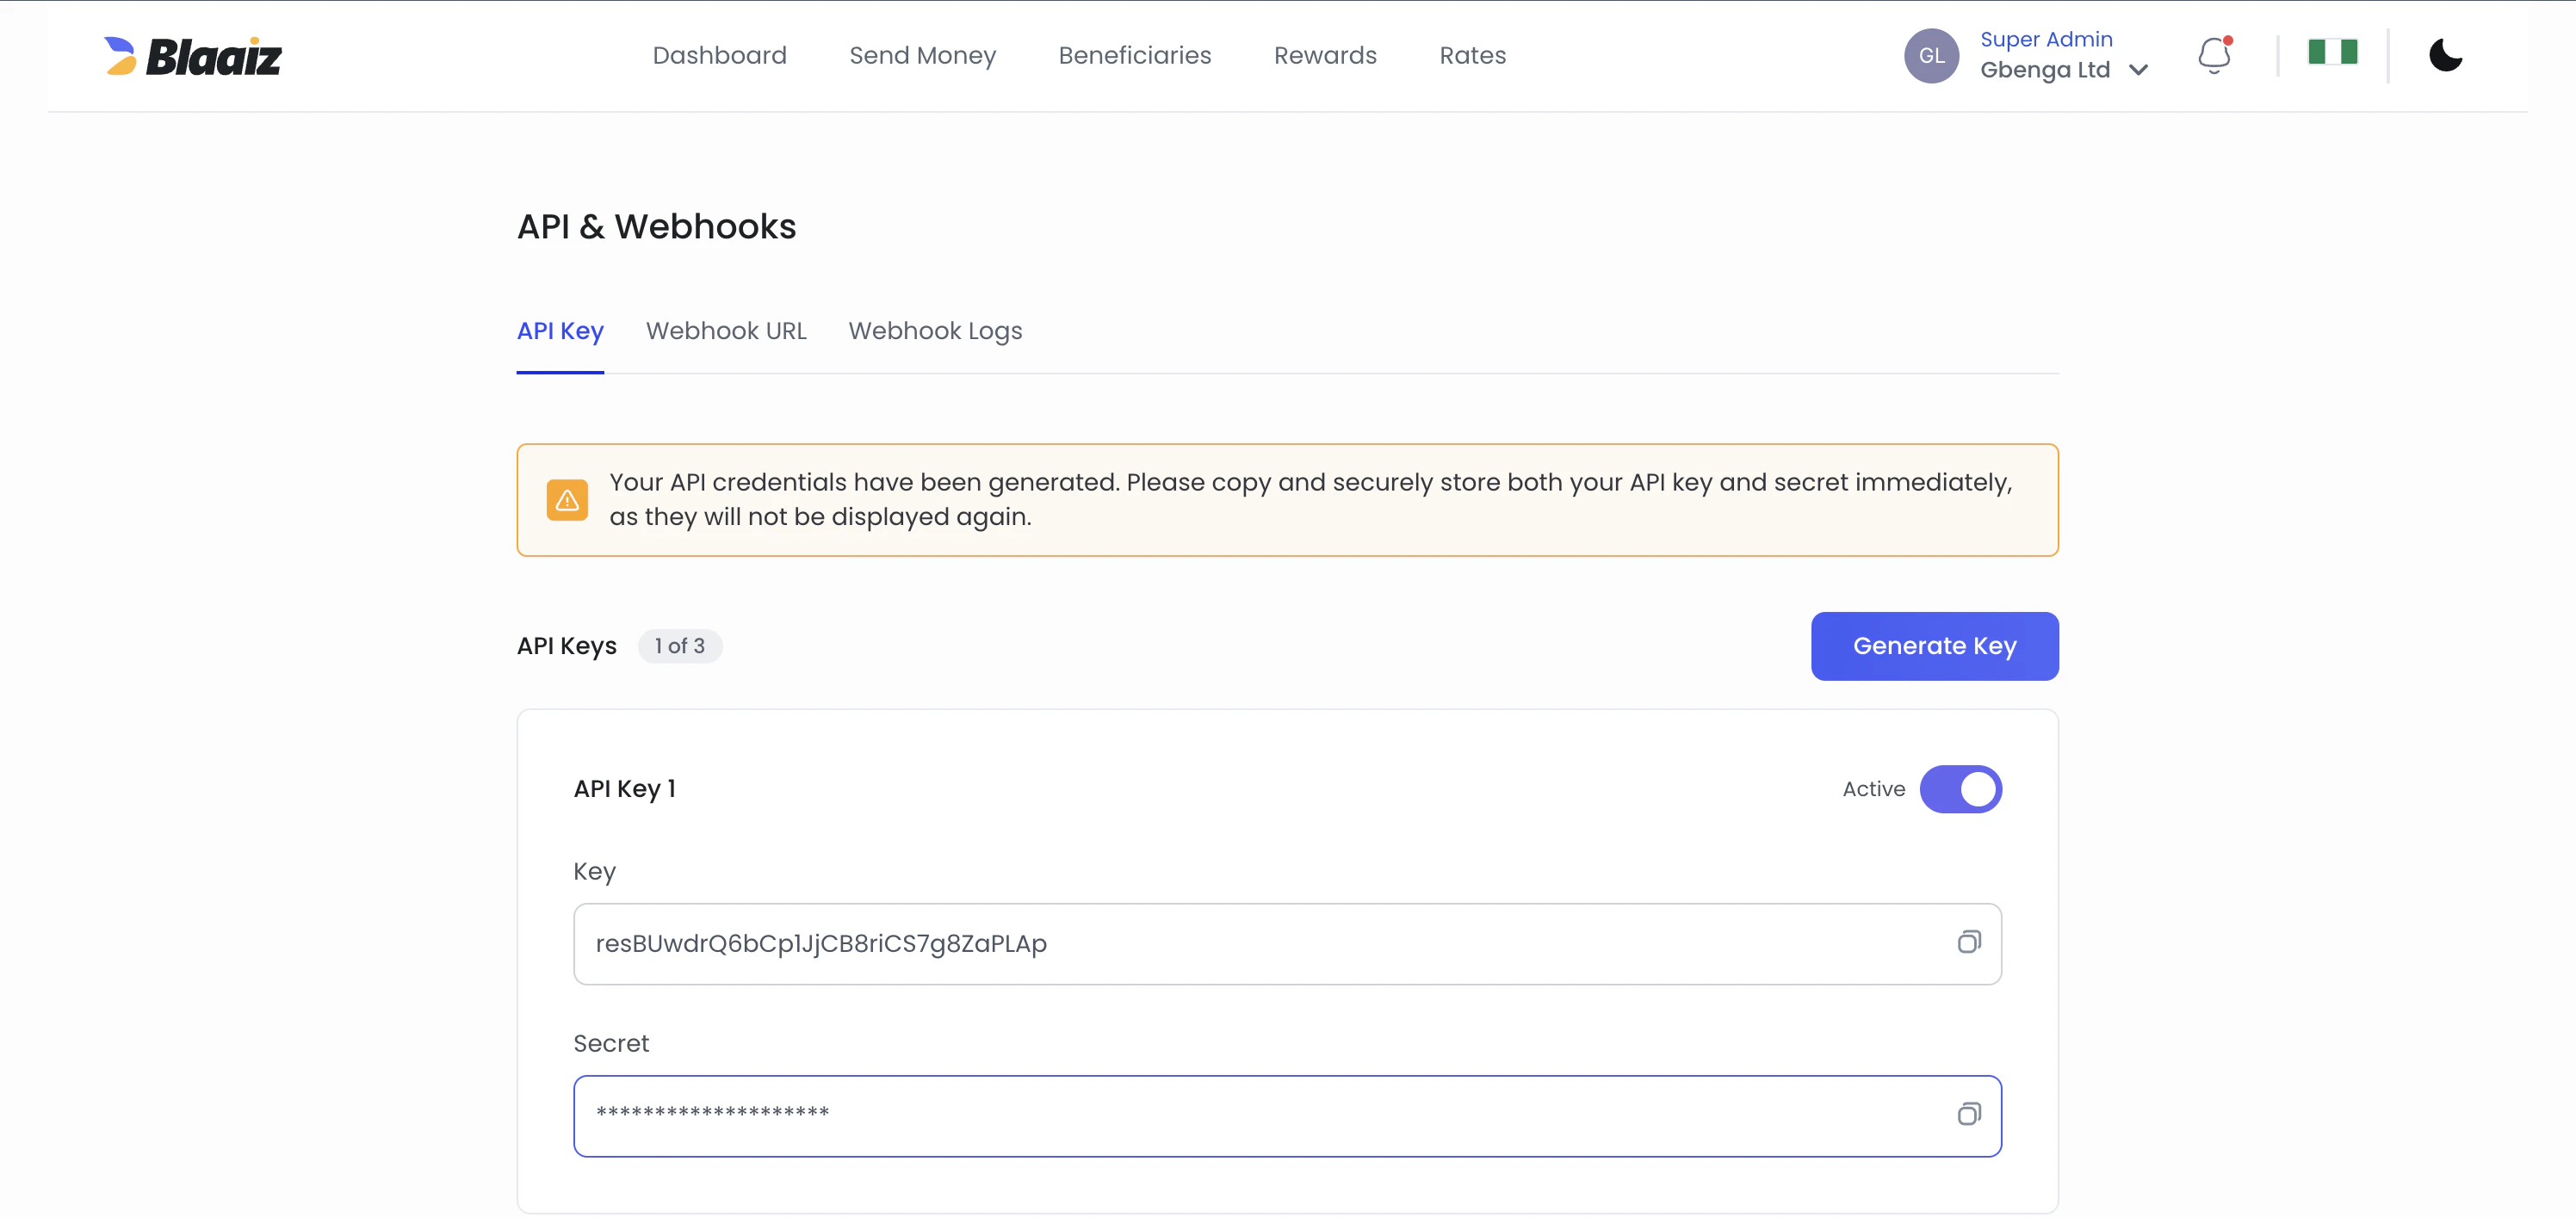Viewport: 2576px width, 1217px height.
Task: Open the notifications bell
Action: (2214, 55)
